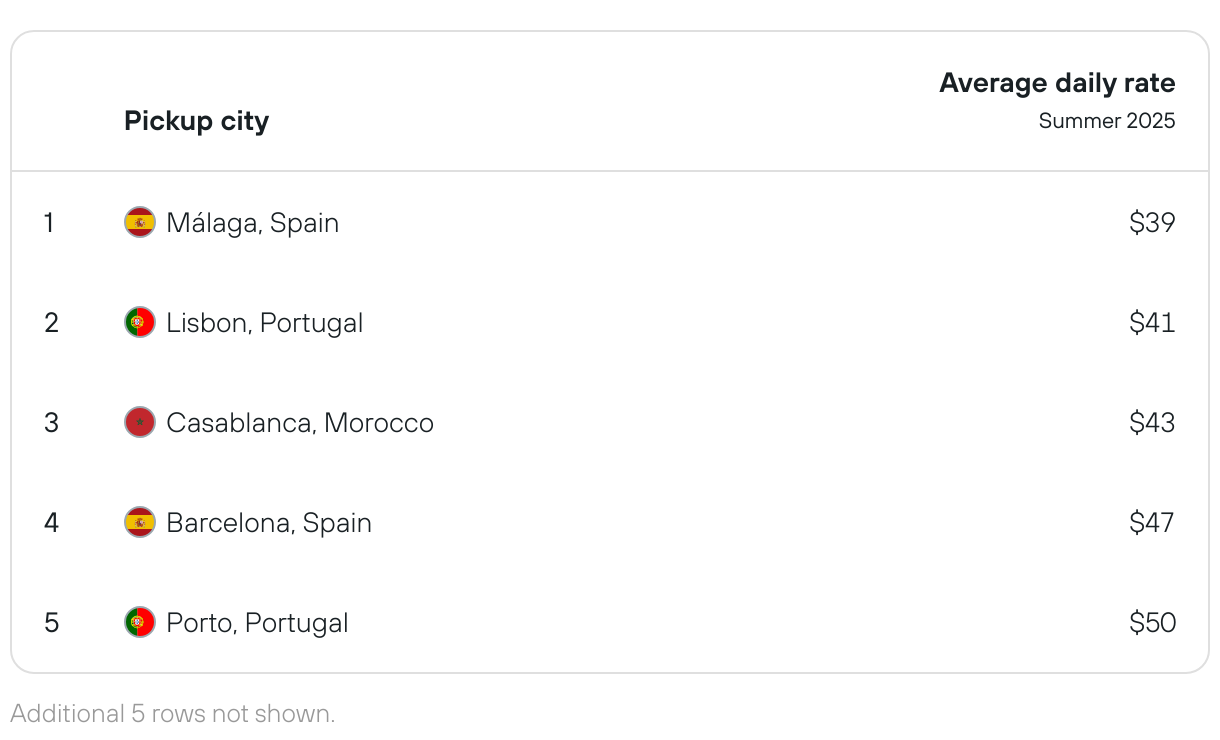Select the Málaga, Spain city name
The width and height of the screenshot is (1220, 740).
pos(253,223)
